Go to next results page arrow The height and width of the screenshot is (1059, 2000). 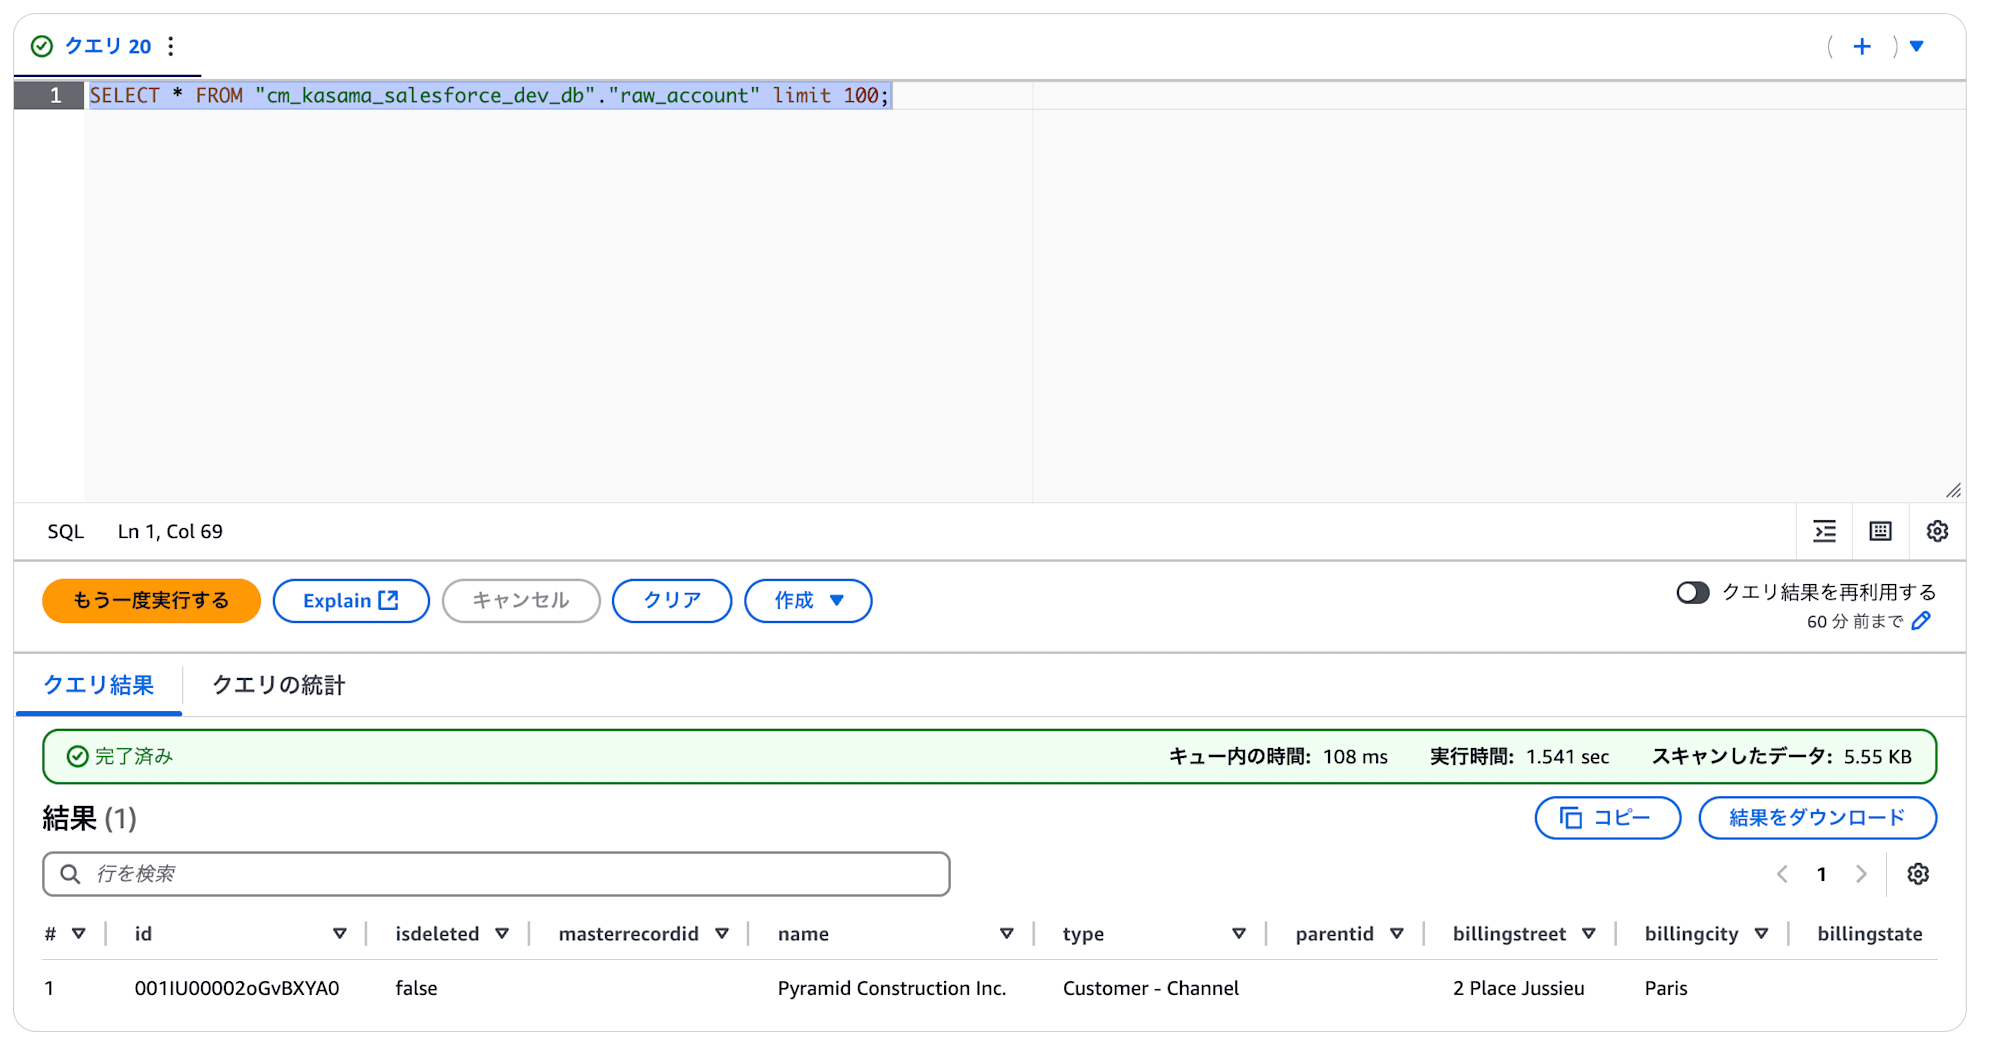[x=1861, y=874]
